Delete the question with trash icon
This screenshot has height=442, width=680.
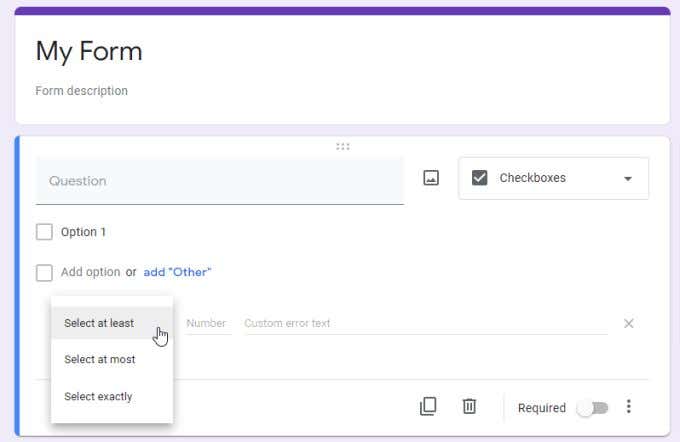(x=469, y=406)
